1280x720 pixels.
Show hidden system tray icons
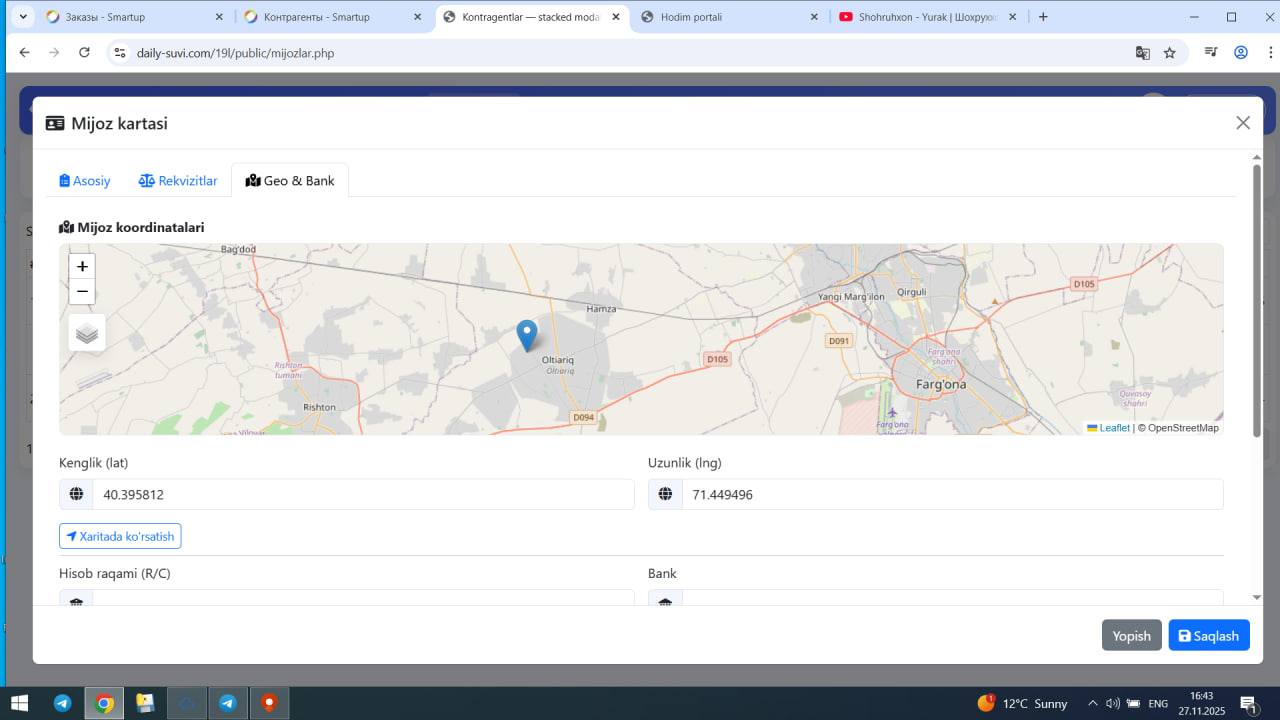pyautogui.click(x=1092, y=703)
